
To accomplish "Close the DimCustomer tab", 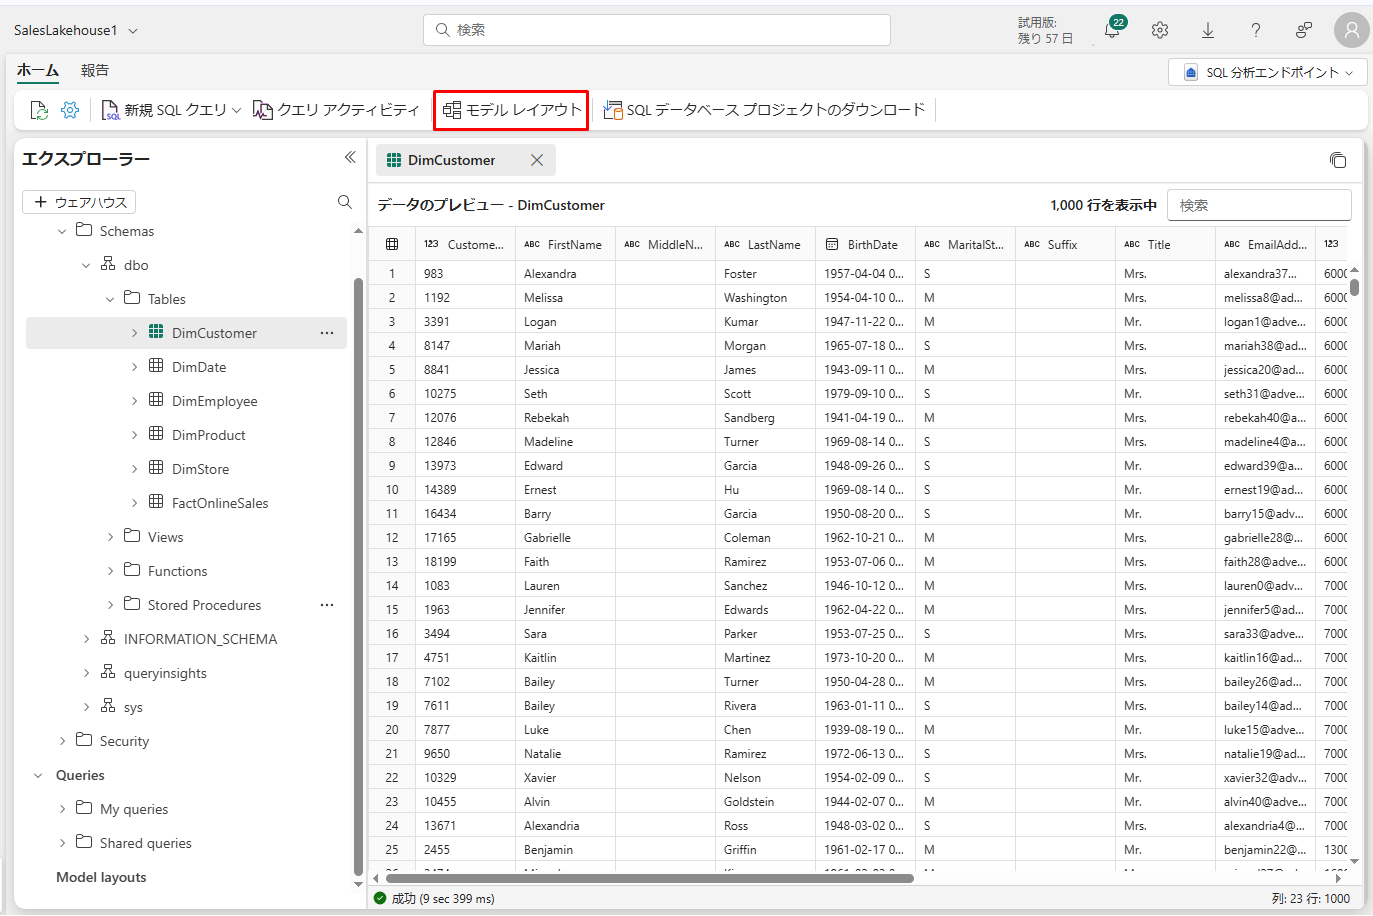I will pyautogui.click(x=537, y=160).
